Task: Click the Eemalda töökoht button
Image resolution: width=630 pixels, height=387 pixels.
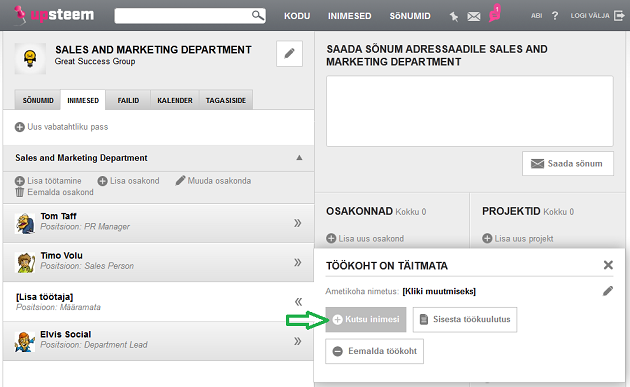Action: pos(374,351)
